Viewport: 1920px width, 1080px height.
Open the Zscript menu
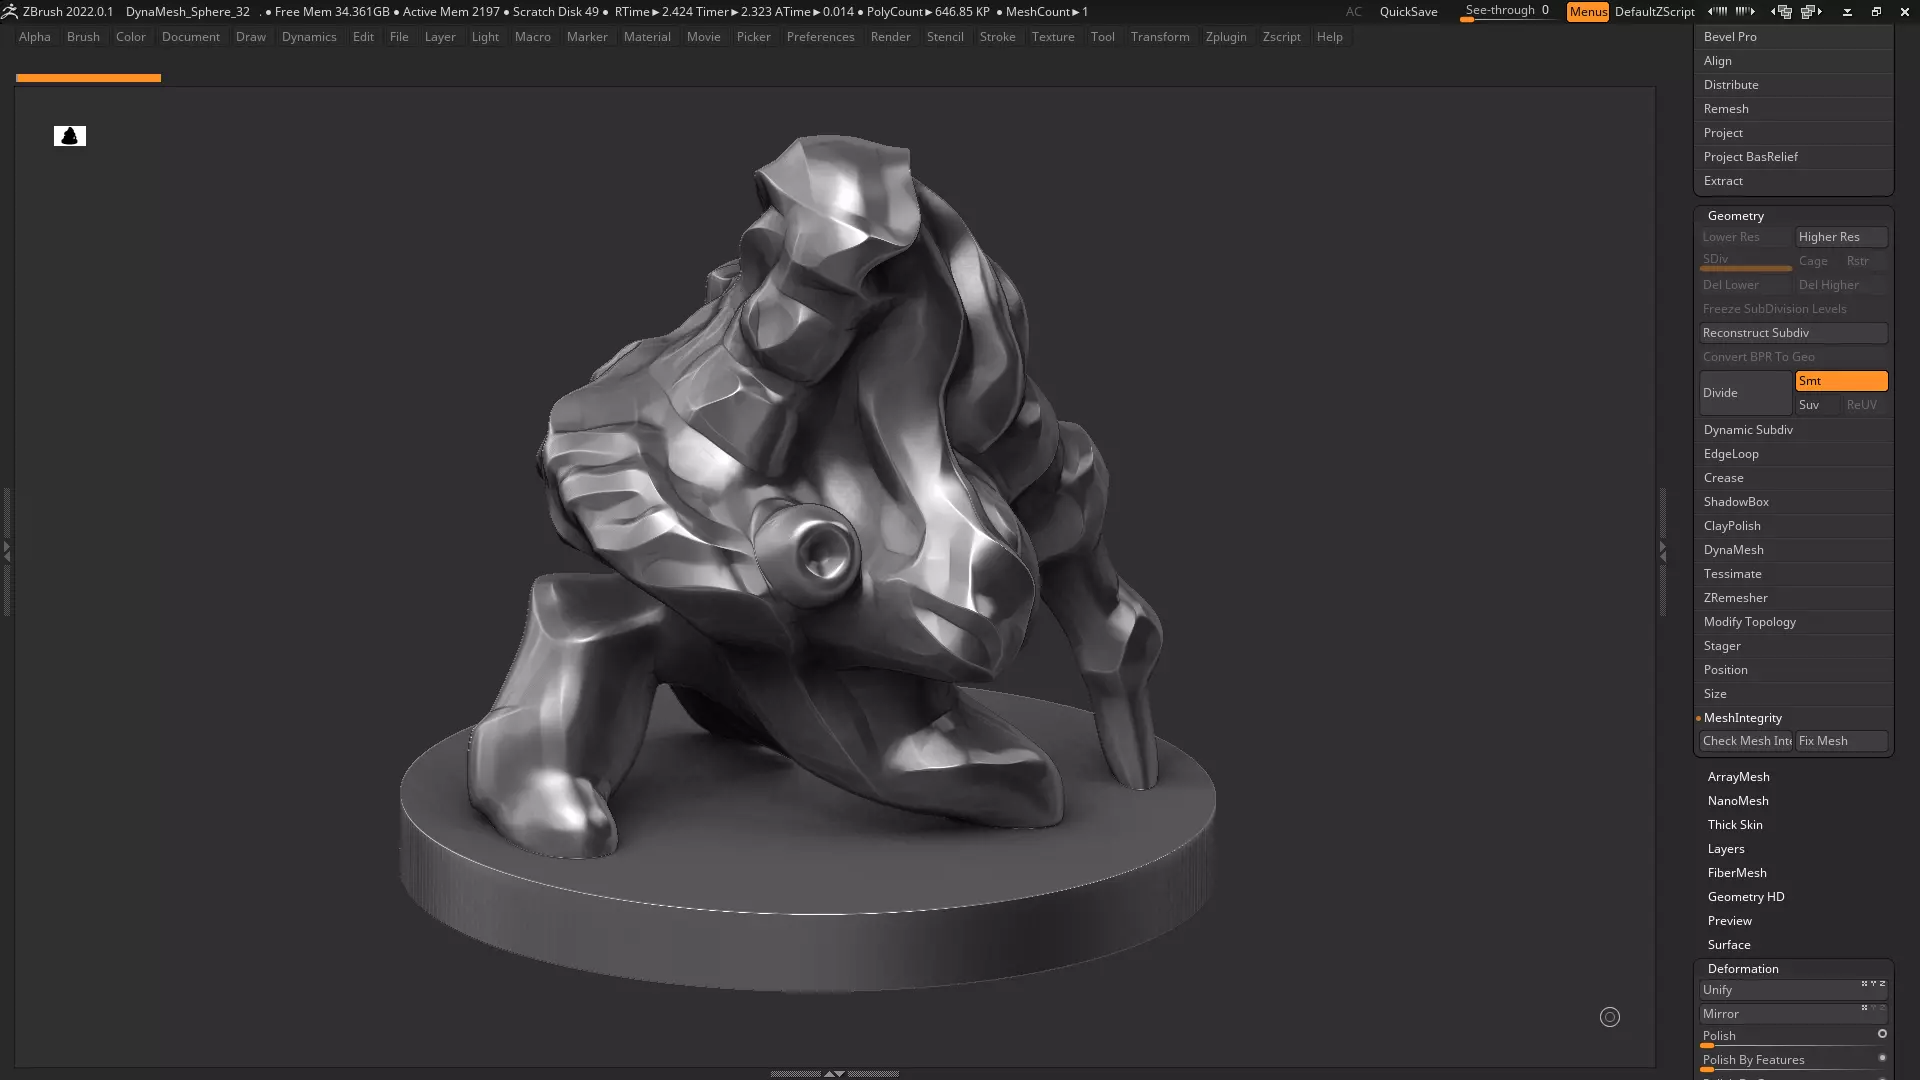[1281, 37]
